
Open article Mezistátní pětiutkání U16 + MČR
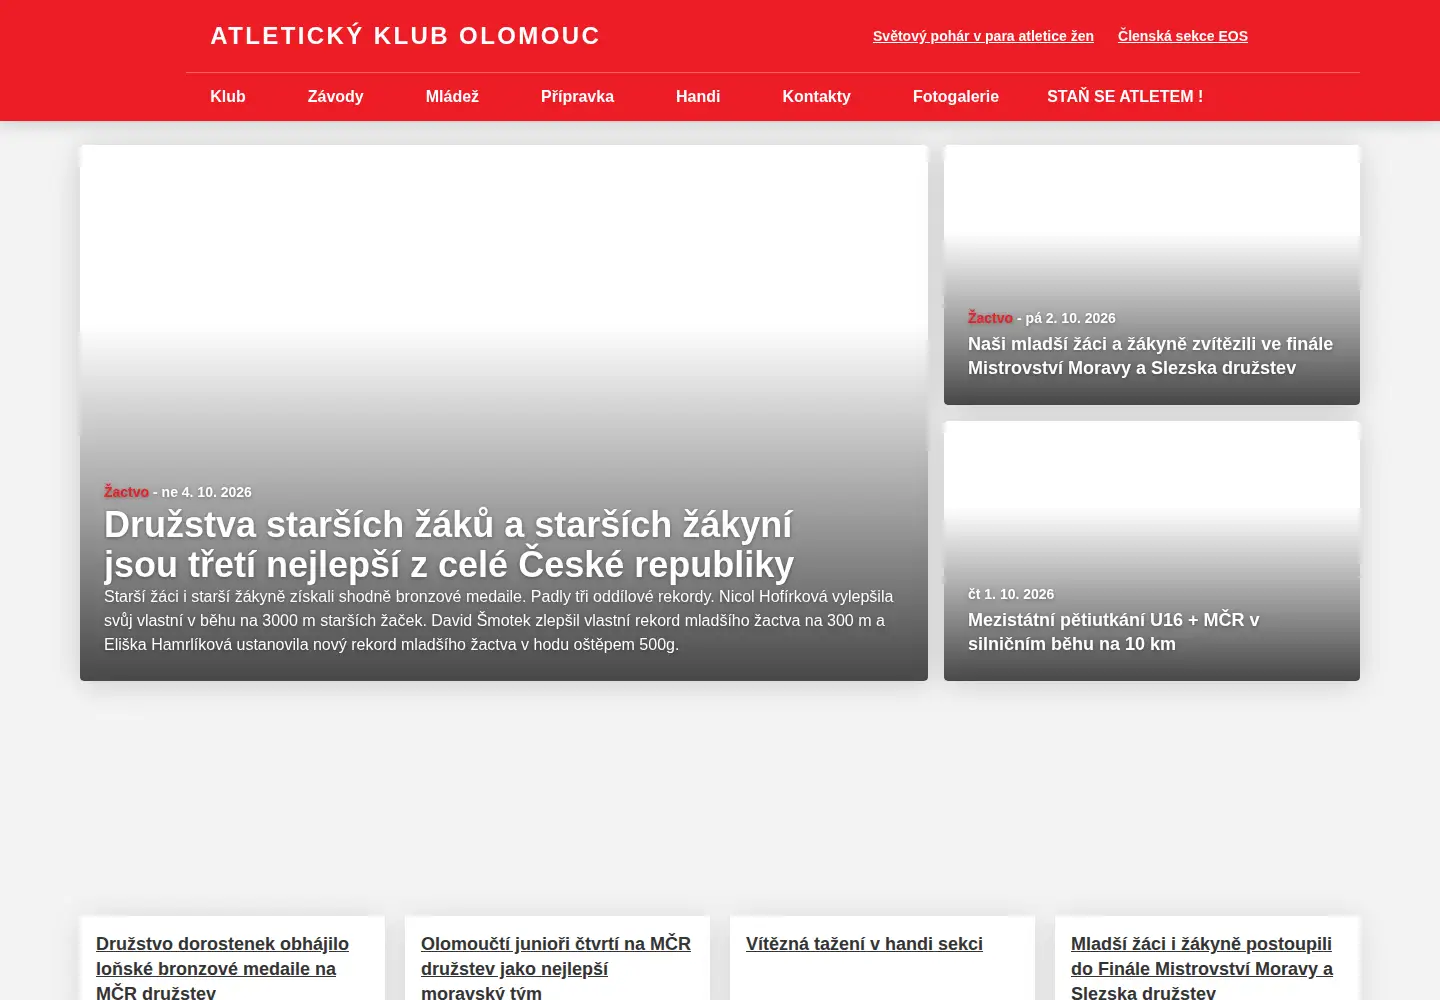click(1113, 632)
